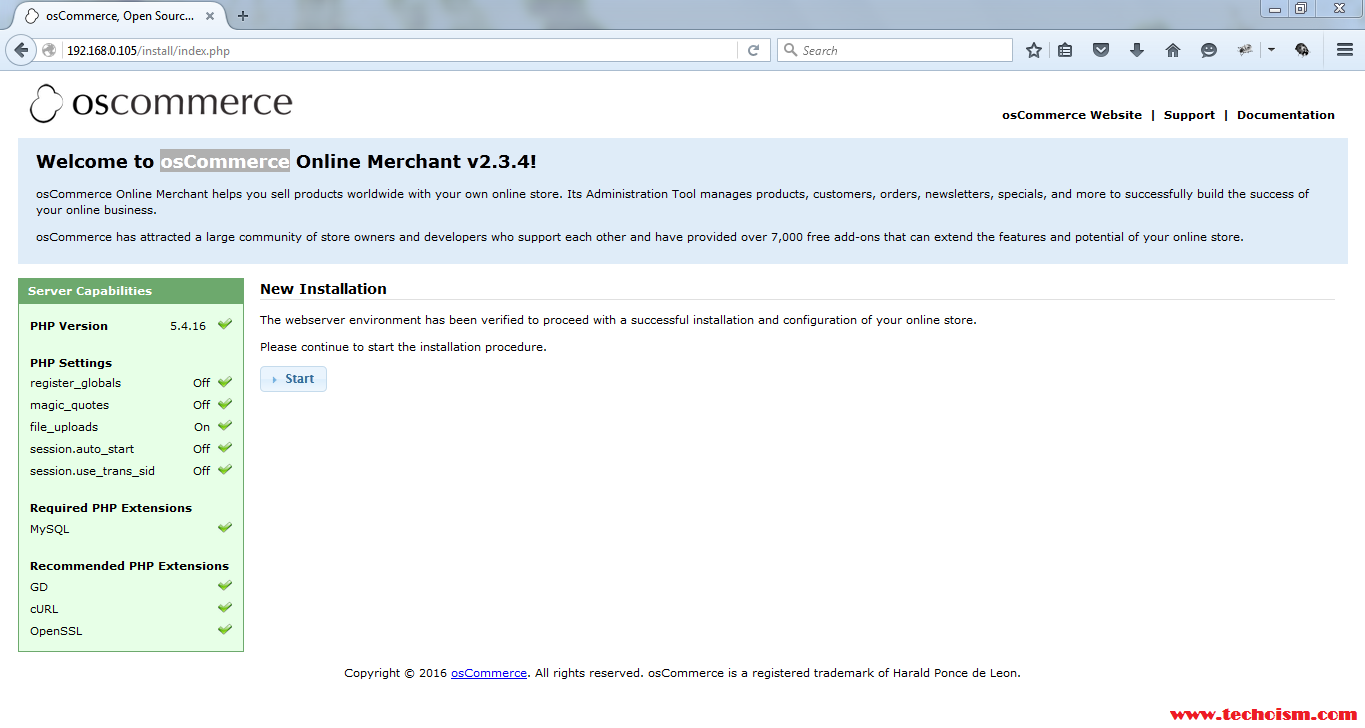Image resolution: width=1365 pixels, height=728 pixels.
Task: Click the Pocket save icon
Action: 1101,50
